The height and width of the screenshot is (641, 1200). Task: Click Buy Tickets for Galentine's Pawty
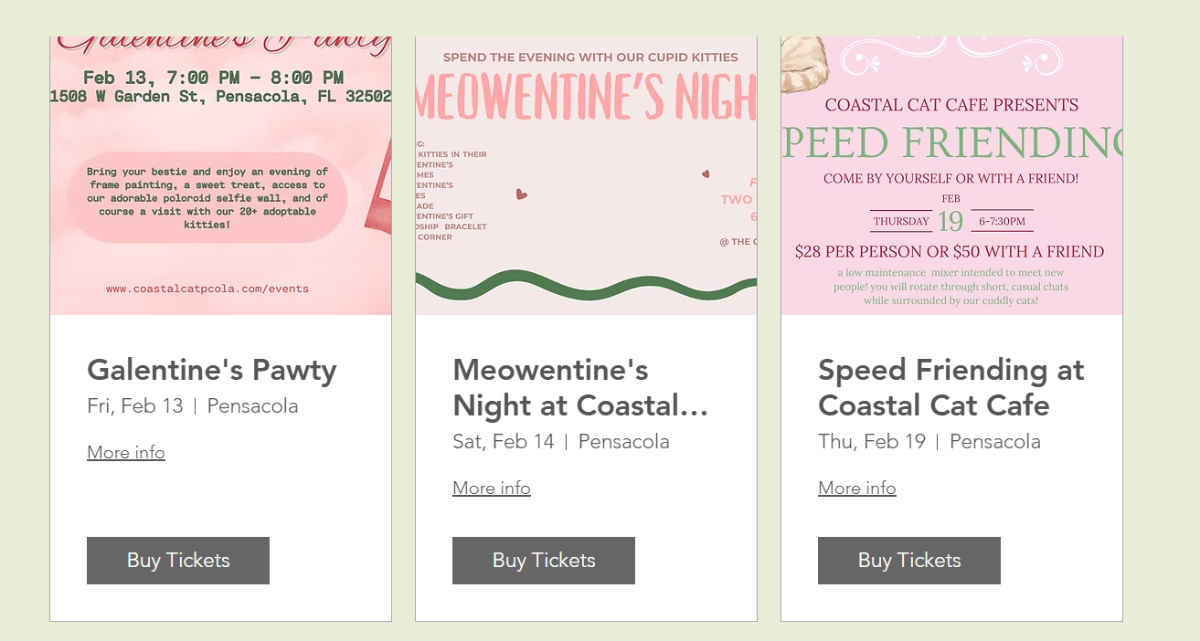coord(178,560)
